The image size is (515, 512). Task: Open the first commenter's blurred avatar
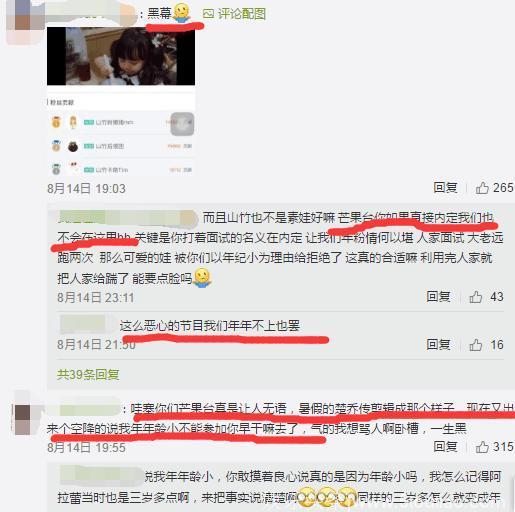tap(25, 22)
